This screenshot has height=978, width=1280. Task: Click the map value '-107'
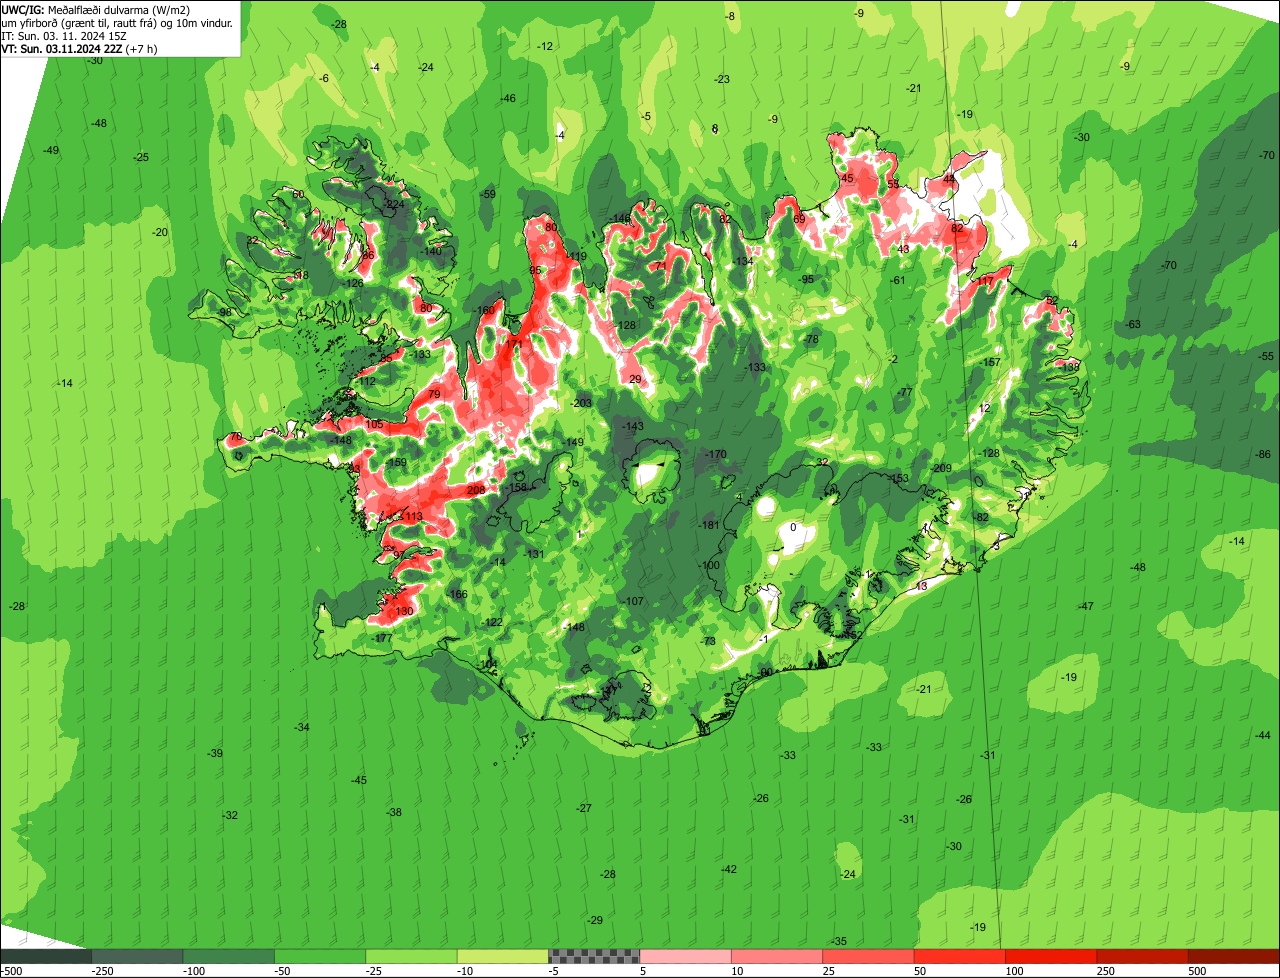click(x=634, y=601)
